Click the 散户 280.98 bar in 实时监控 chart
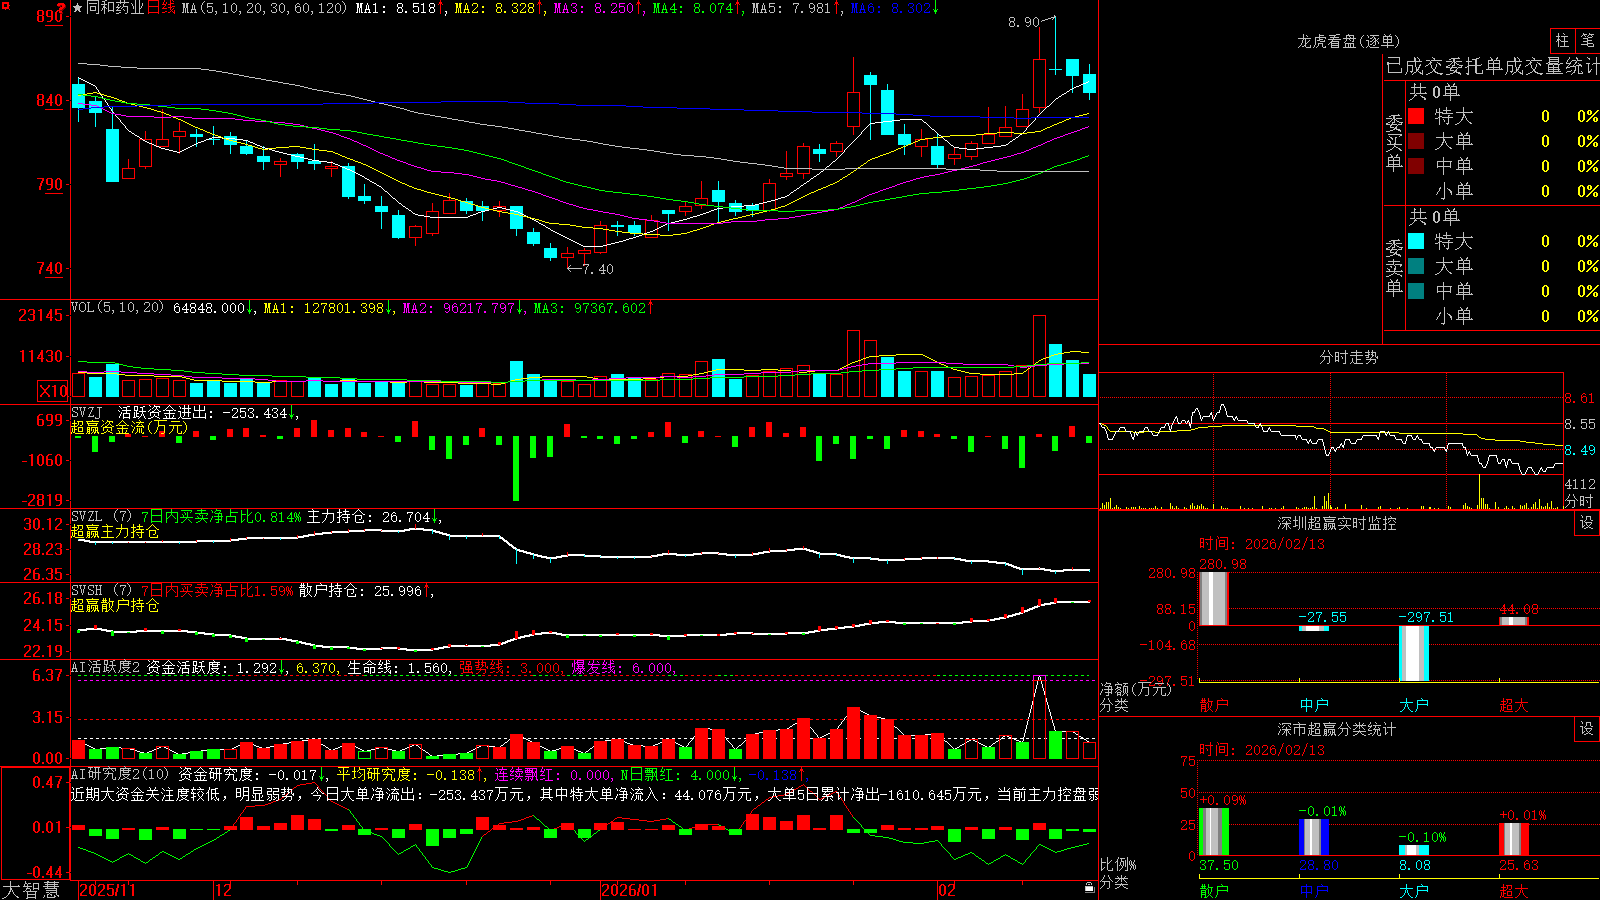This screenshot has height=900, width=1600. 1213,598
